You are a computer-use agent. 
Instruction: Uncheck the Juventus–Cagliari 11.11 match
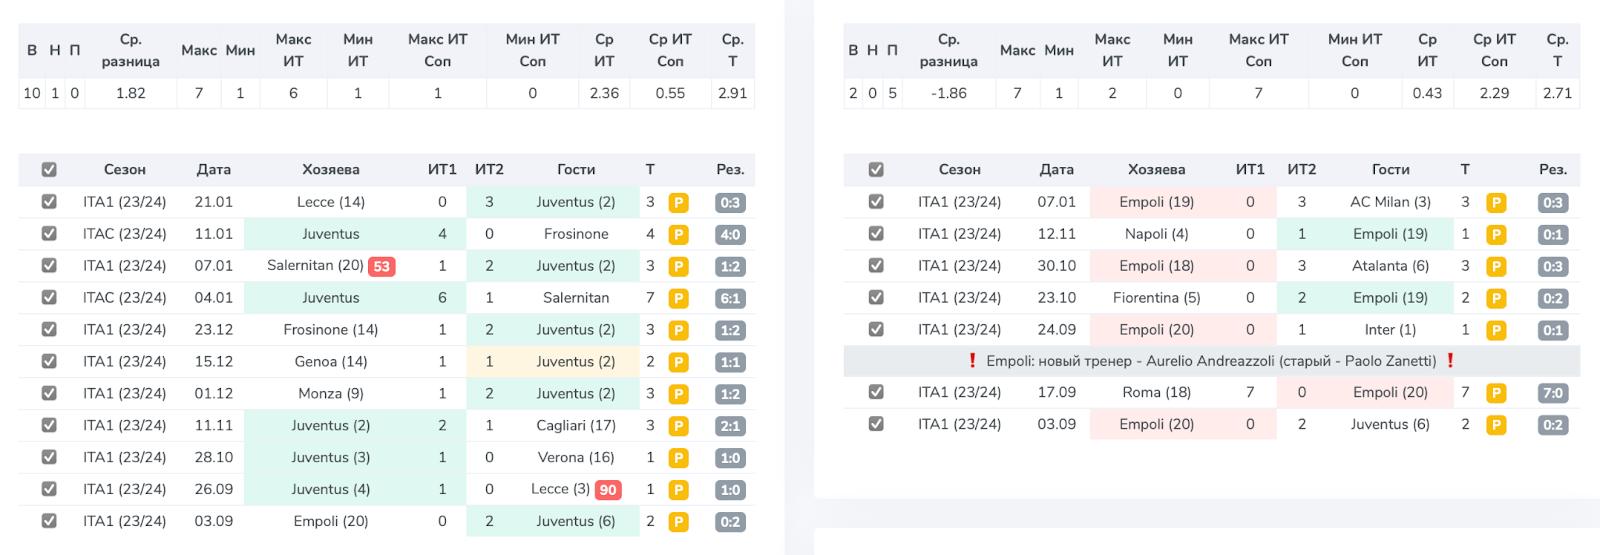click(49, 425)
